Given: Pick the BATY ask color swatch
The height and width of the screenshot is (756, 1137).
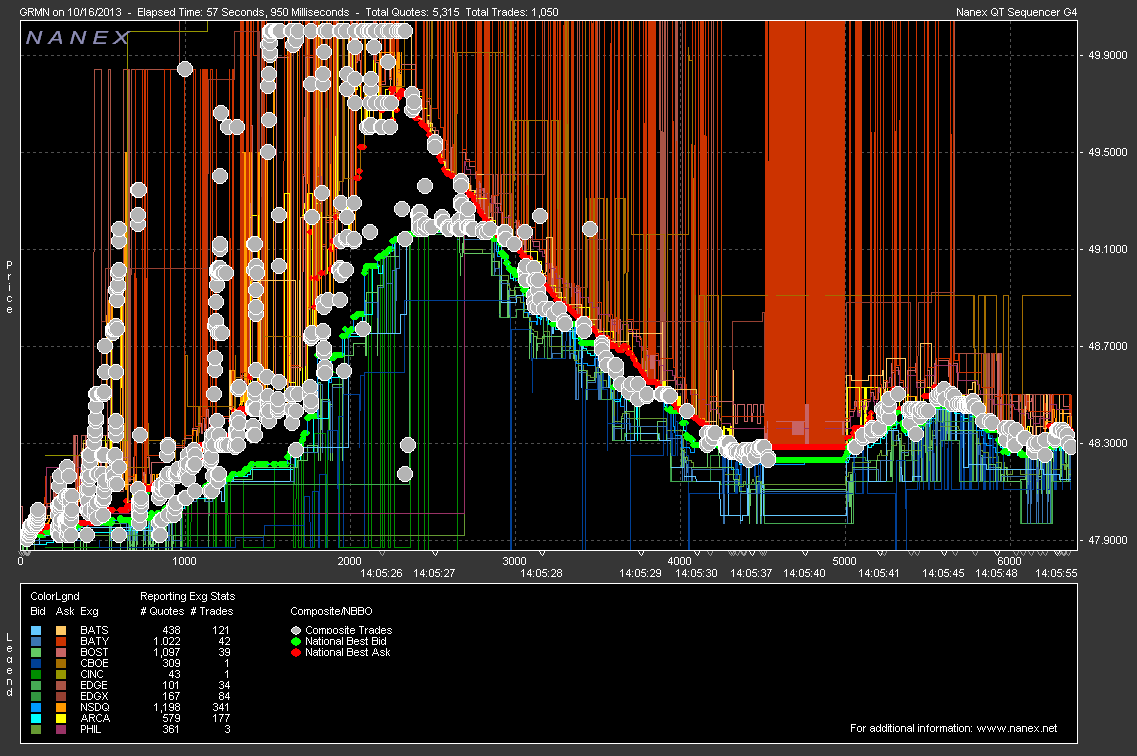Looking at the screenshot, I should [61, 641].
